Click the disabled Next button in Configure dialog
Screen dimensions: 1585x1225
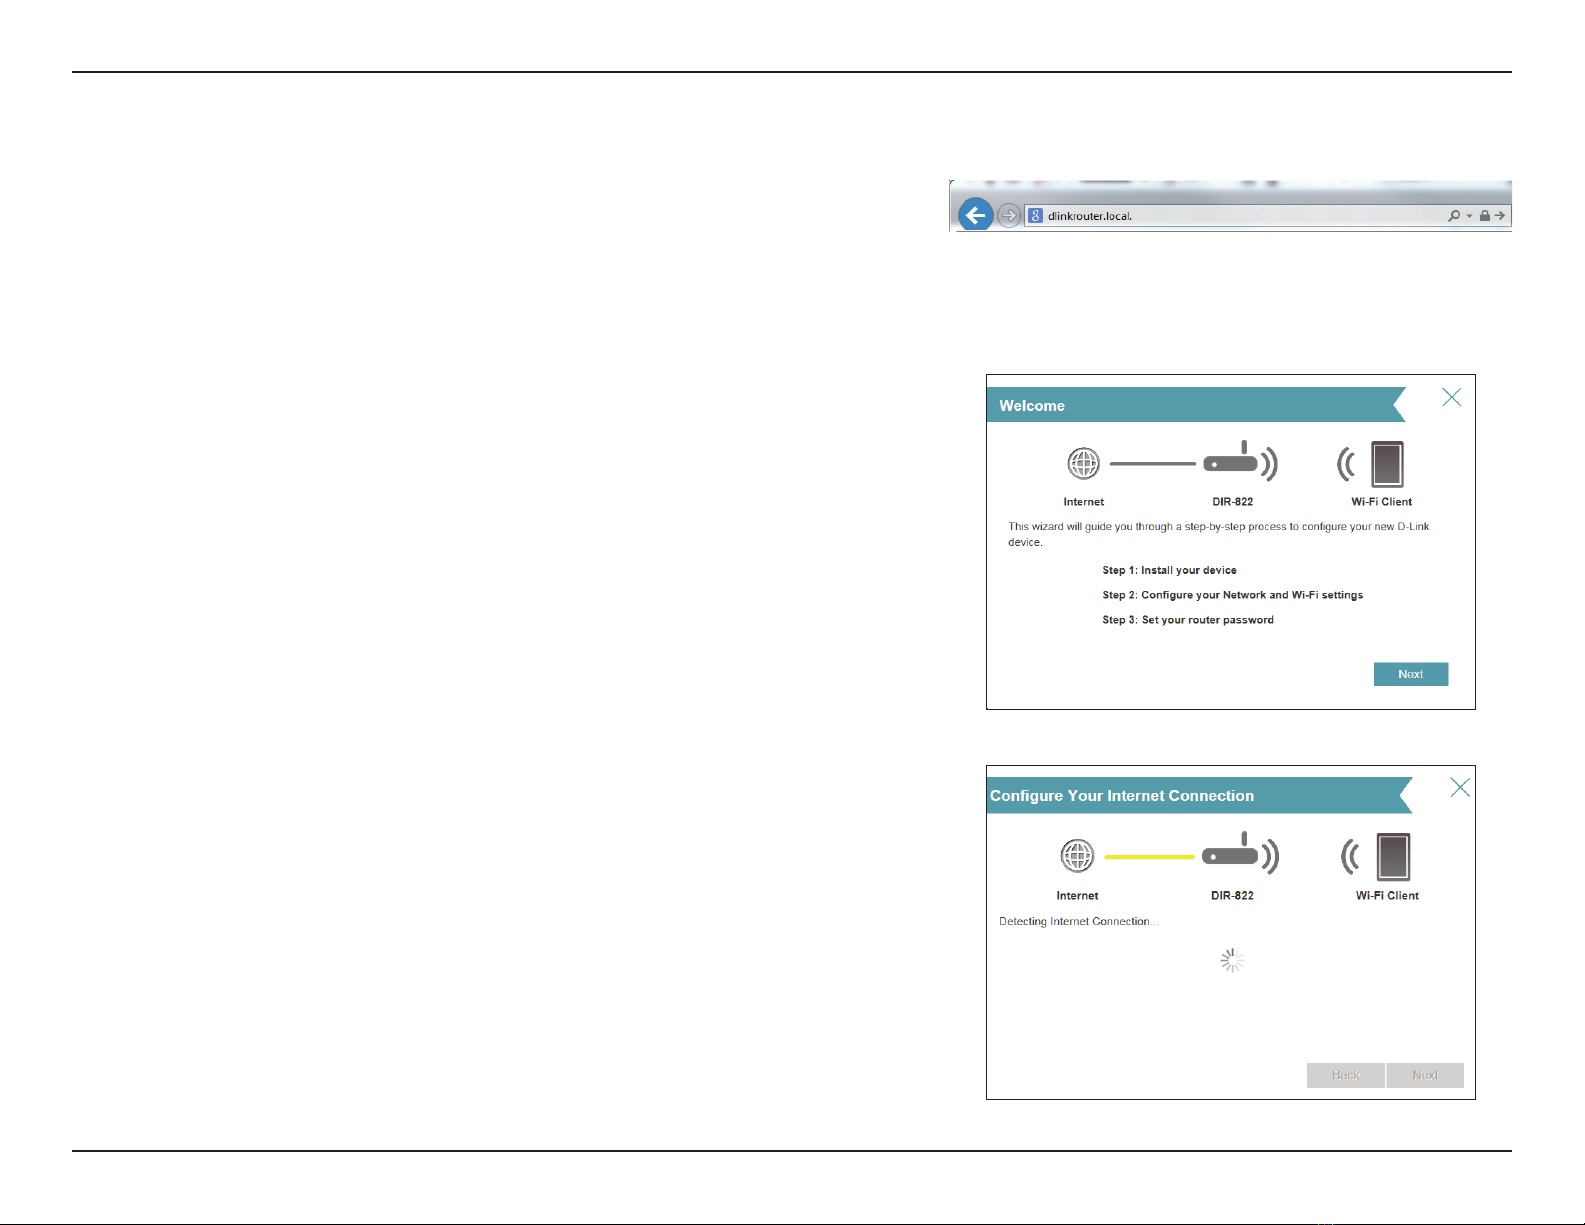tap(1425, 1075)
